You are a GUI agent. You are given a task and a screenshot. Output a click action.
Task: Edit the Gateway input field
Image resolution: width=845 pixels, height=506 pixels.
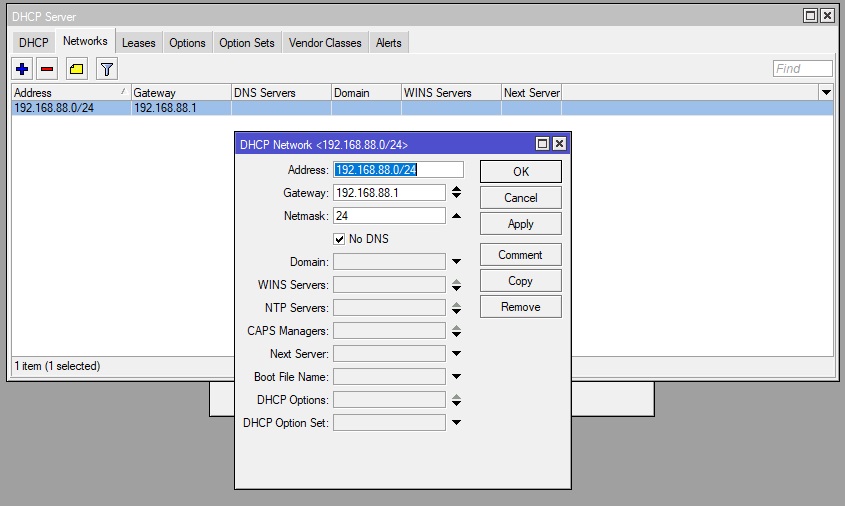[x=389, y=193]
